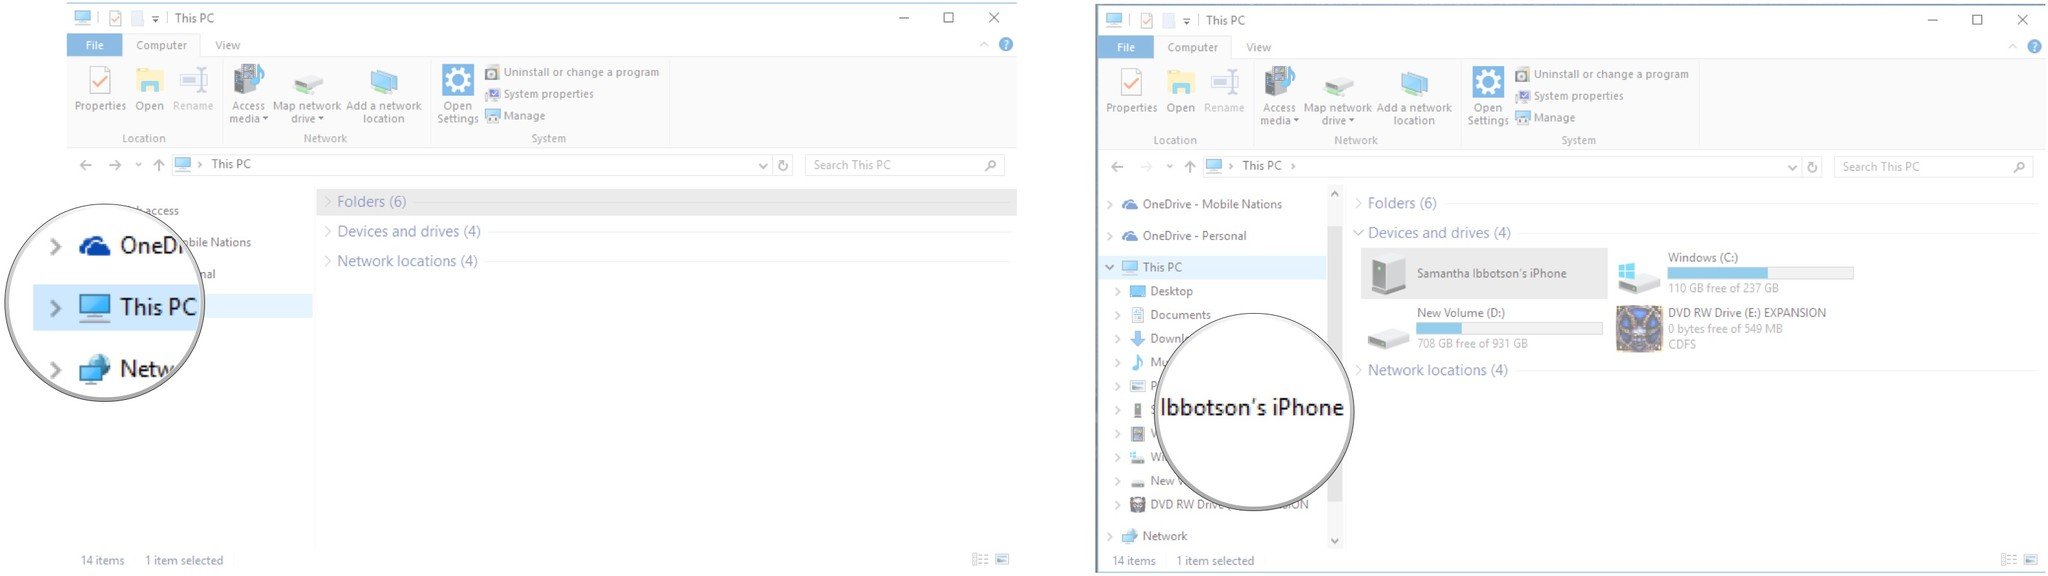Expand Network locations (4) in left window

pos(327,261)
